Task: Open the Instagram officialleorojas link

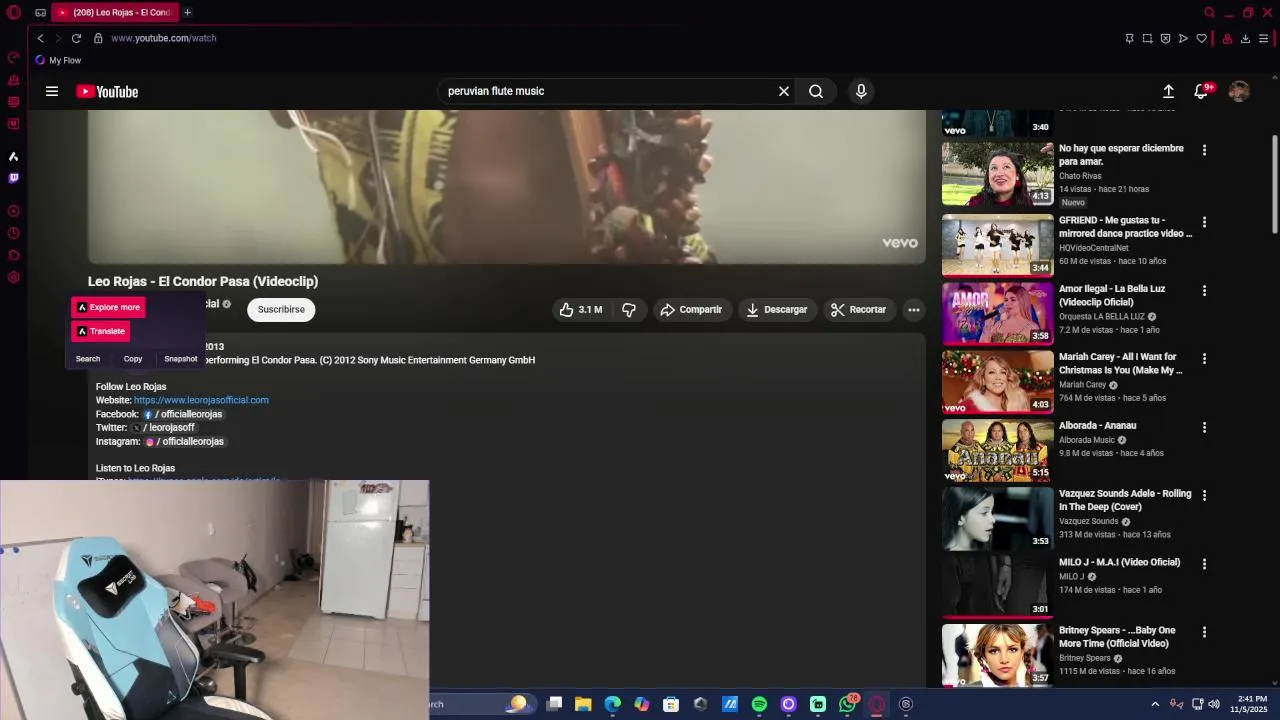Action: tap(185, 441)
